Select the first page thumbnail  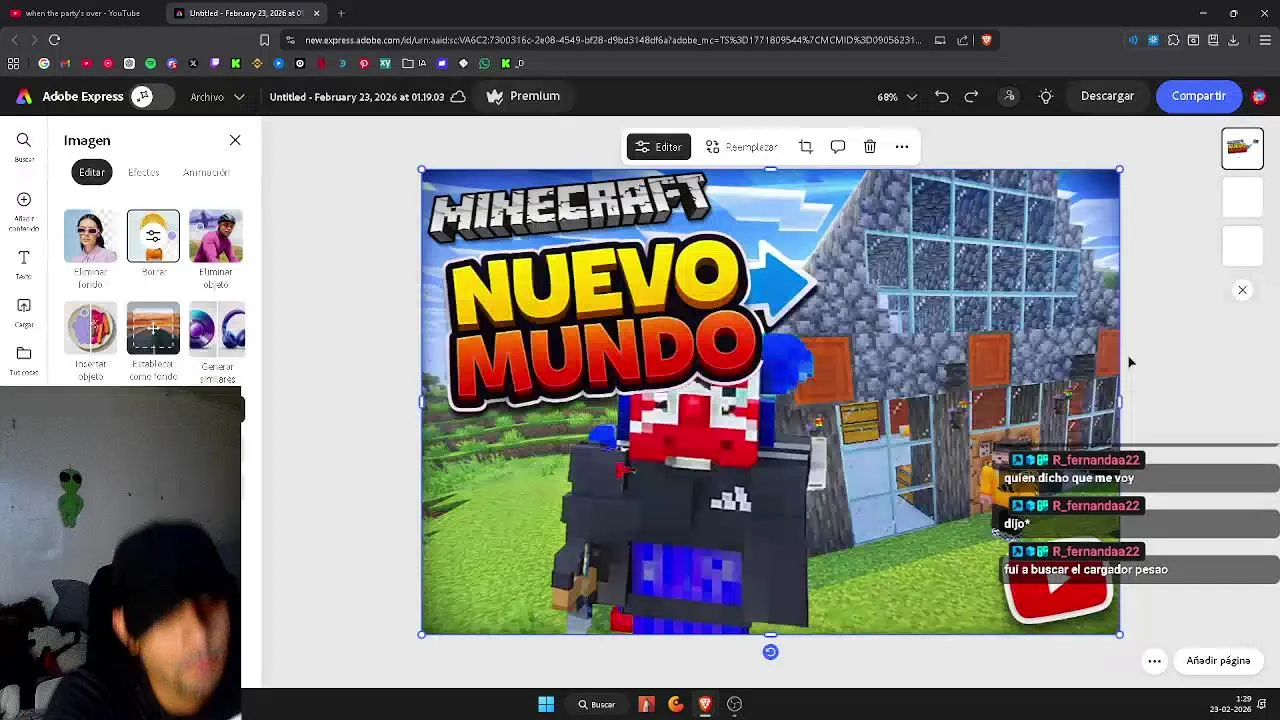[x=1242, y=148]
